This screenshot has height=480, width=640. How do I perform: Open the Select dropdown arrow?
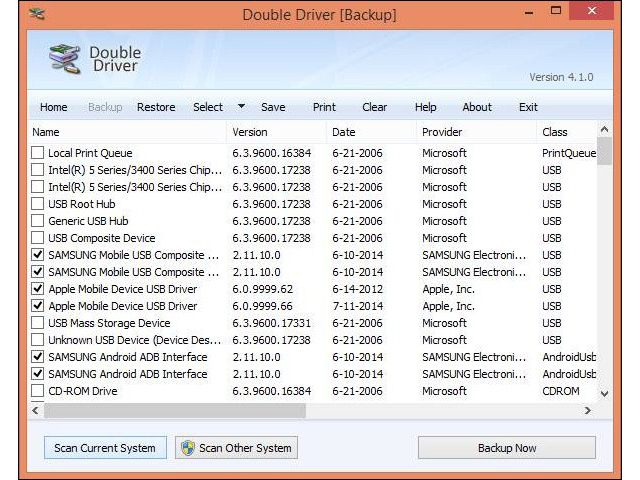[241, 106]
